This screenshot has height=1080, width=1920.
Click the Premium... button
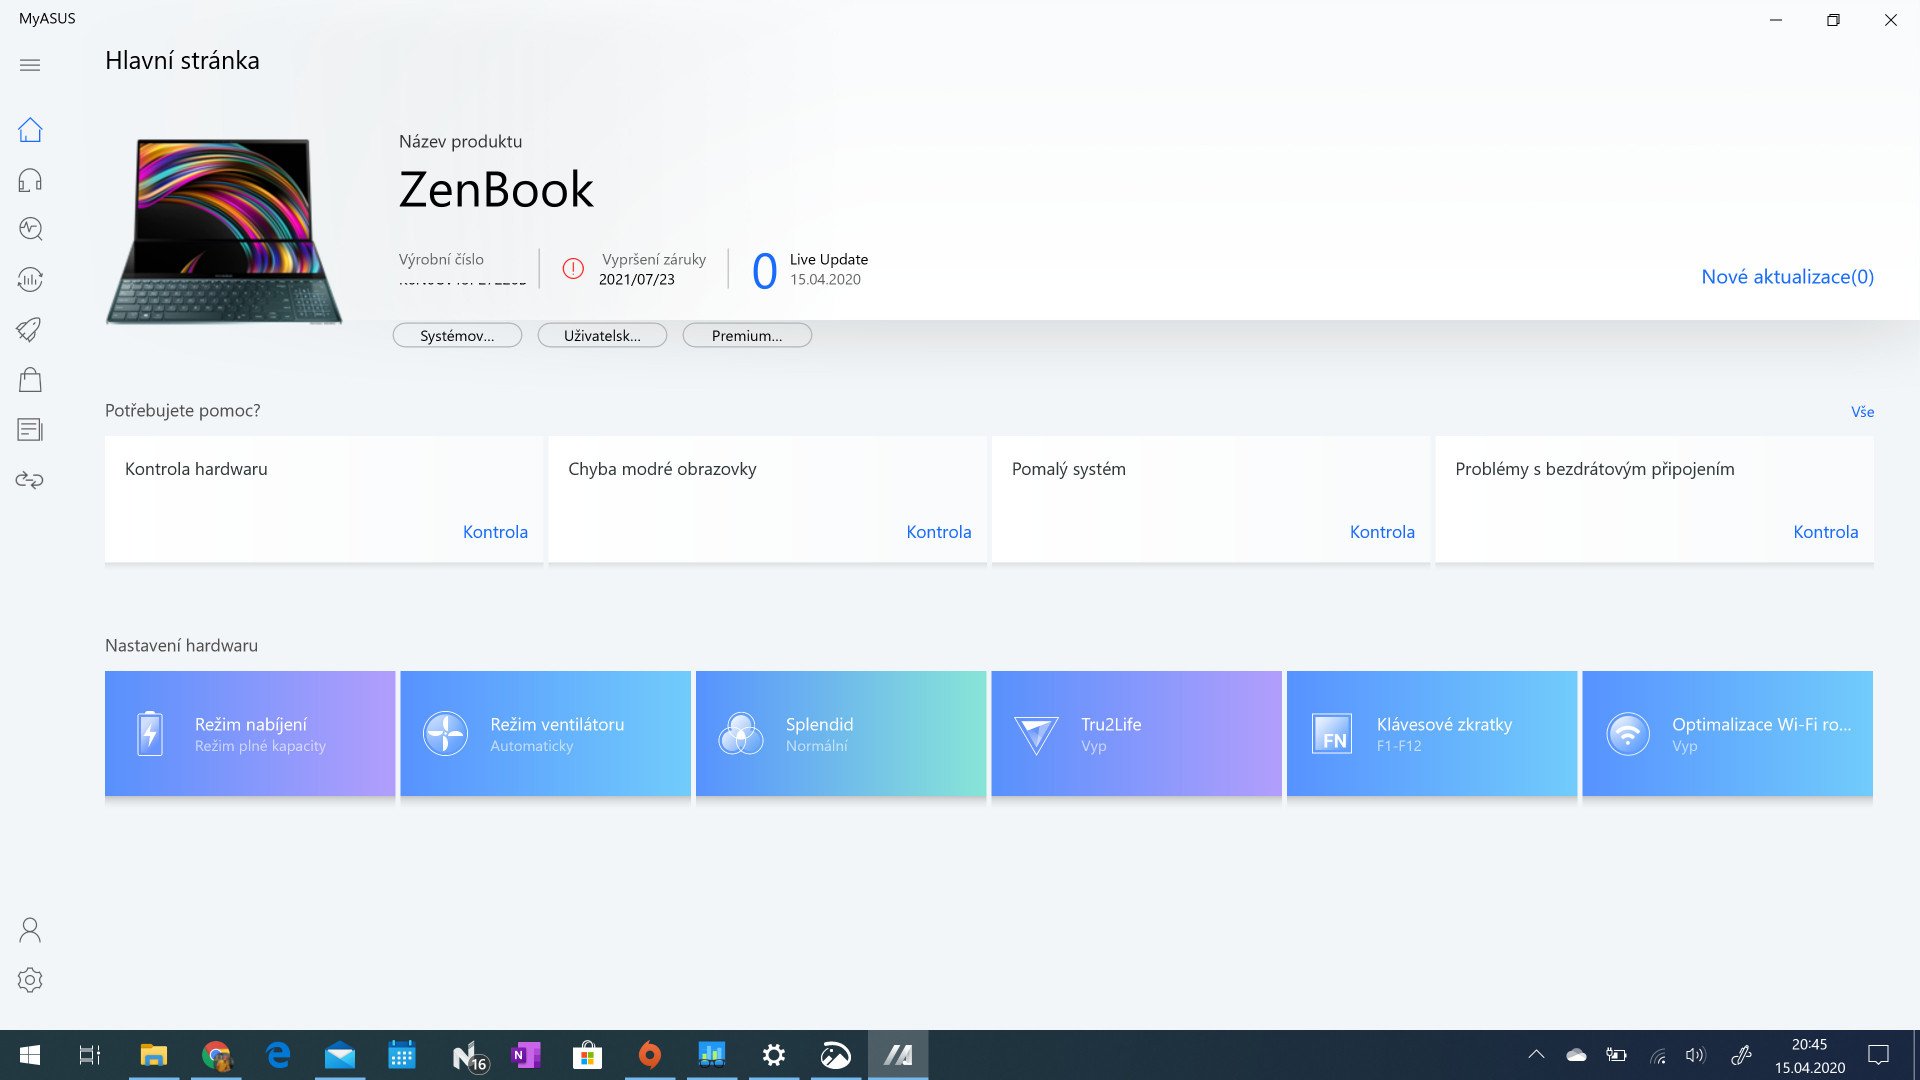747,335
